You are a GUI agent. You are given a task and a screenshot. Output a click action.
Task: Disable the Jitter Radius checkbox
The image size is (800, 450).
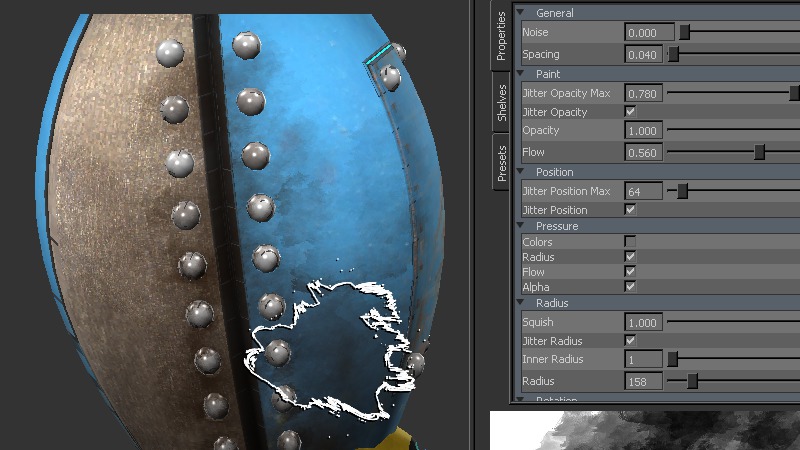pyautogui.click(x=631, y=340)
